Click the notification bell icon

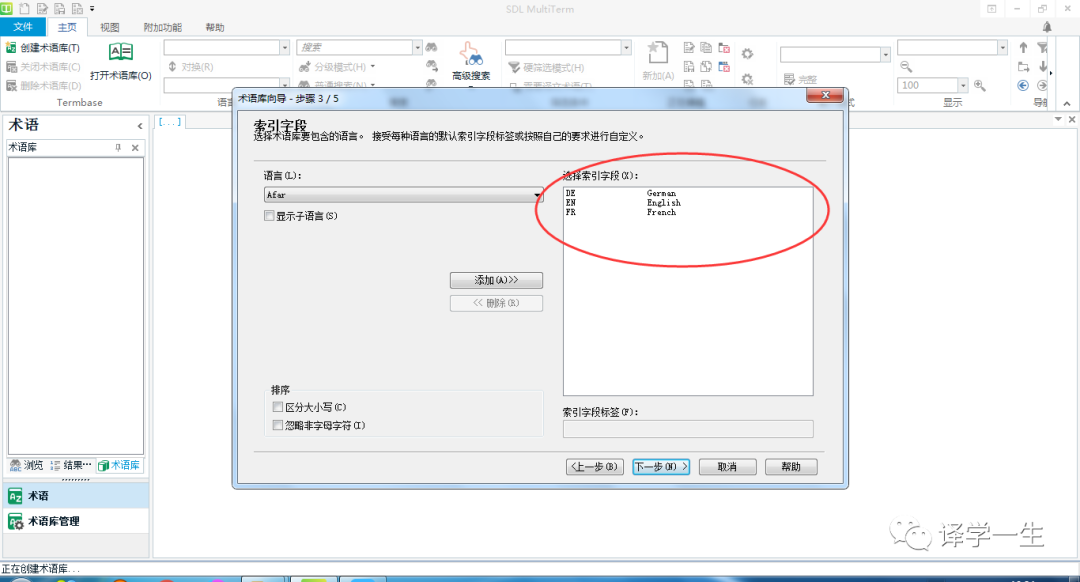1047,27
